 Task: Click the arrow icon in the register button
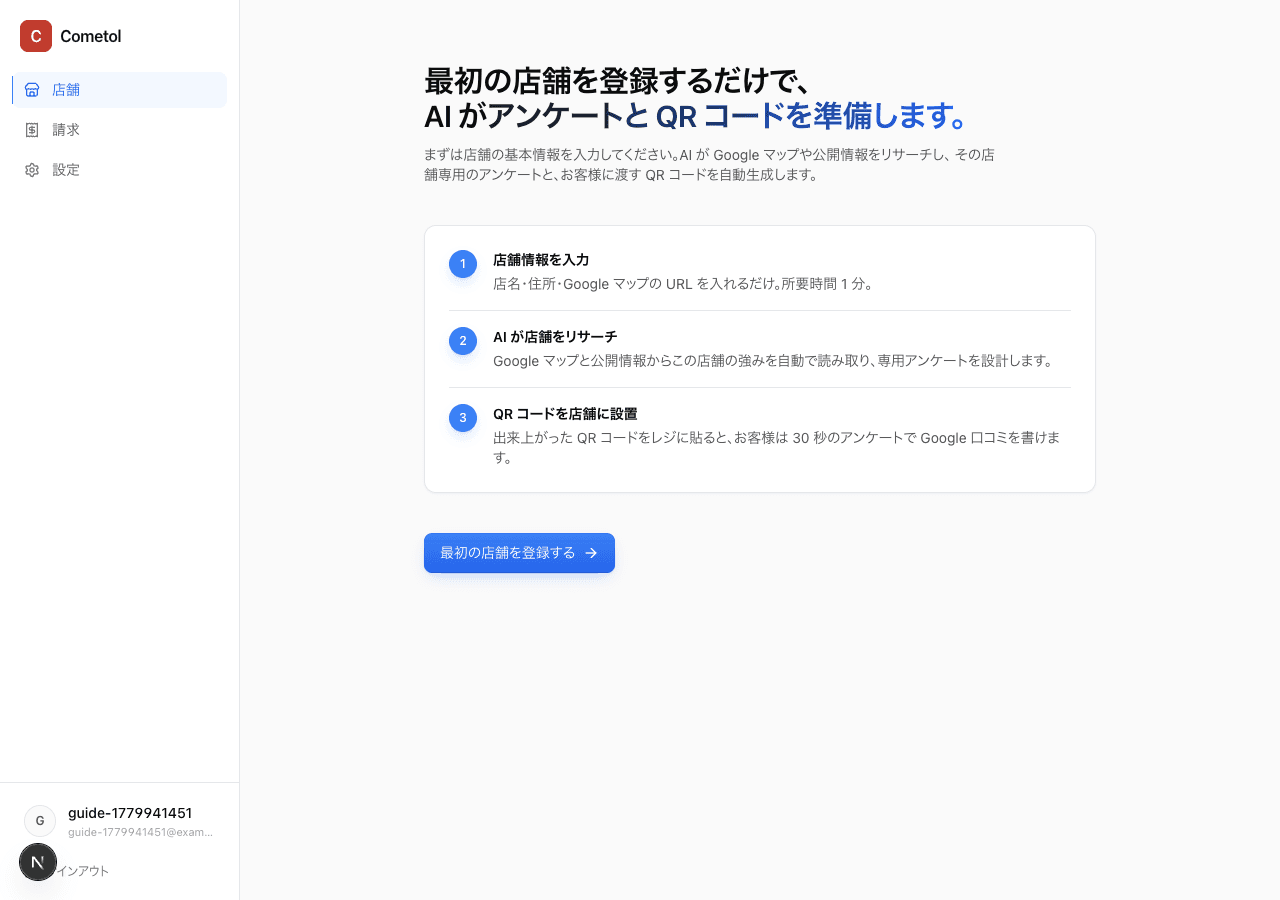[591, 553]
